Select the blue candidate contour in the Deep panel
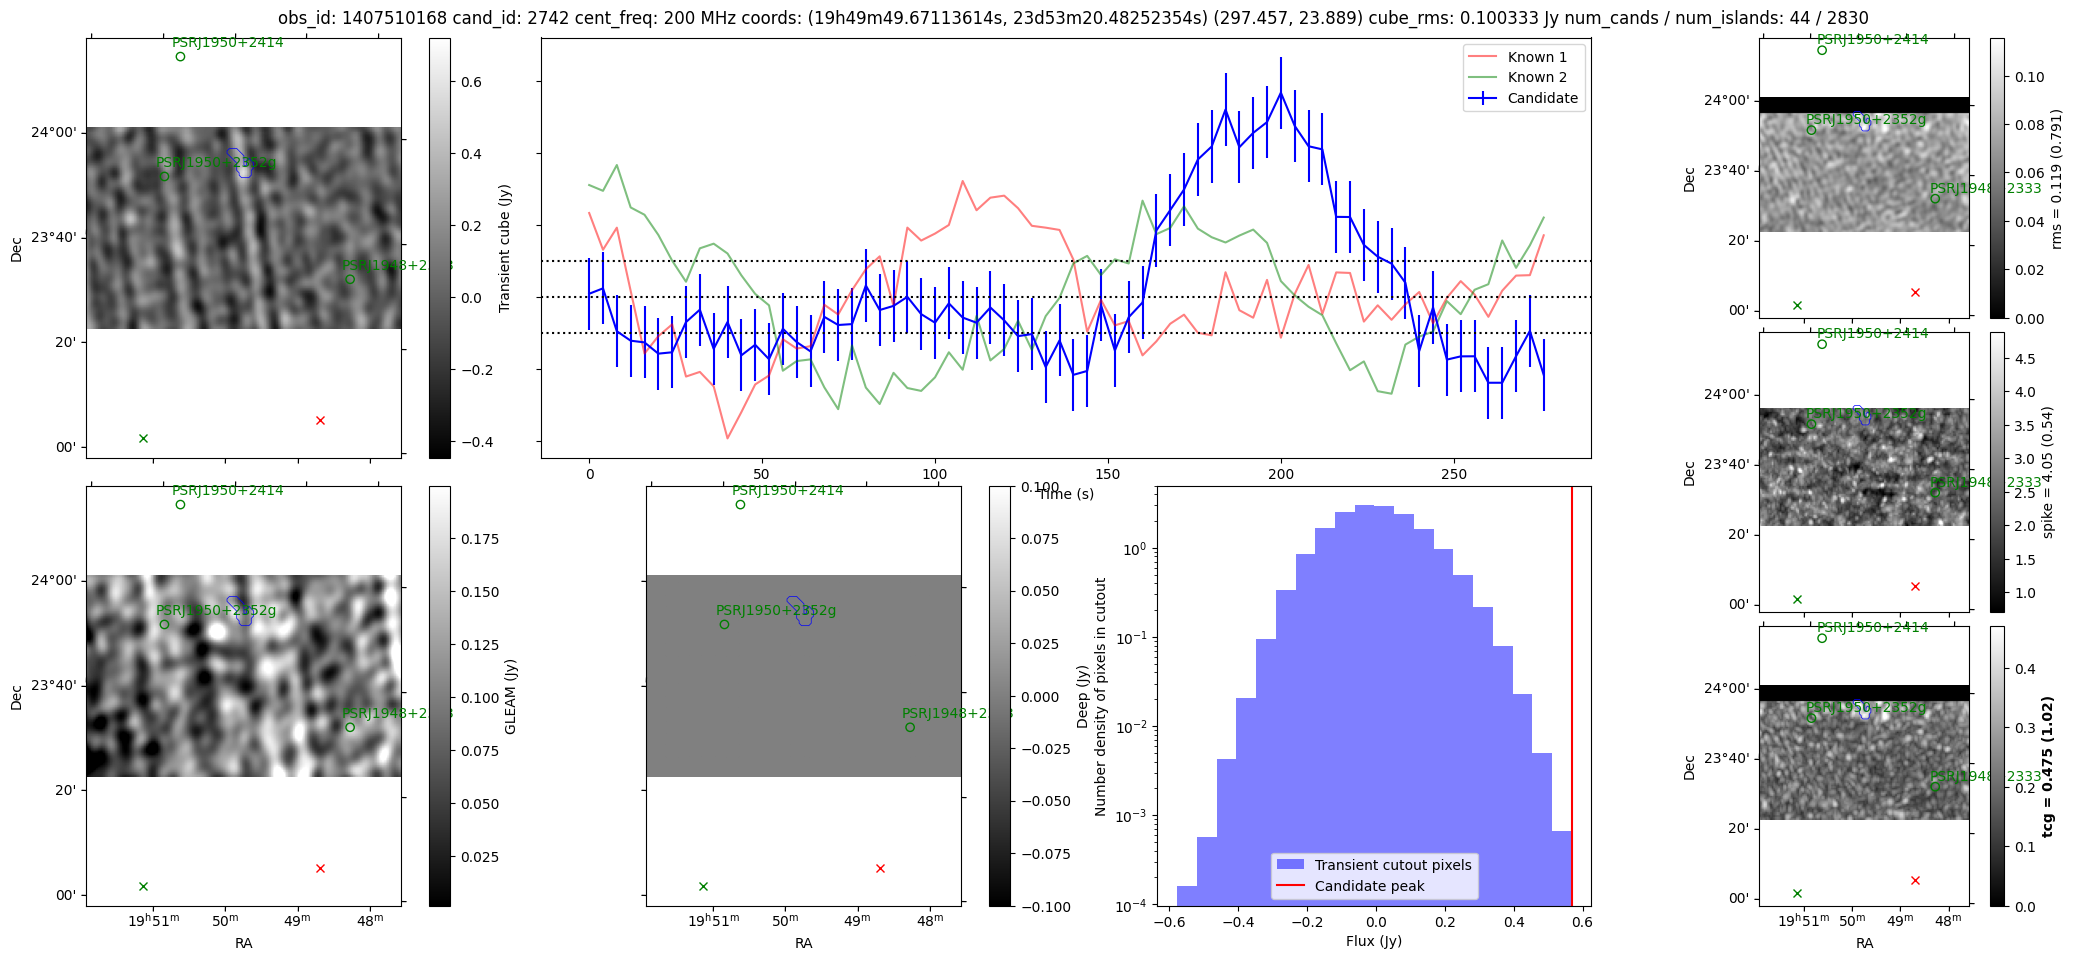2074x960 pixels. pyautogui.click(x=799, y=610)
